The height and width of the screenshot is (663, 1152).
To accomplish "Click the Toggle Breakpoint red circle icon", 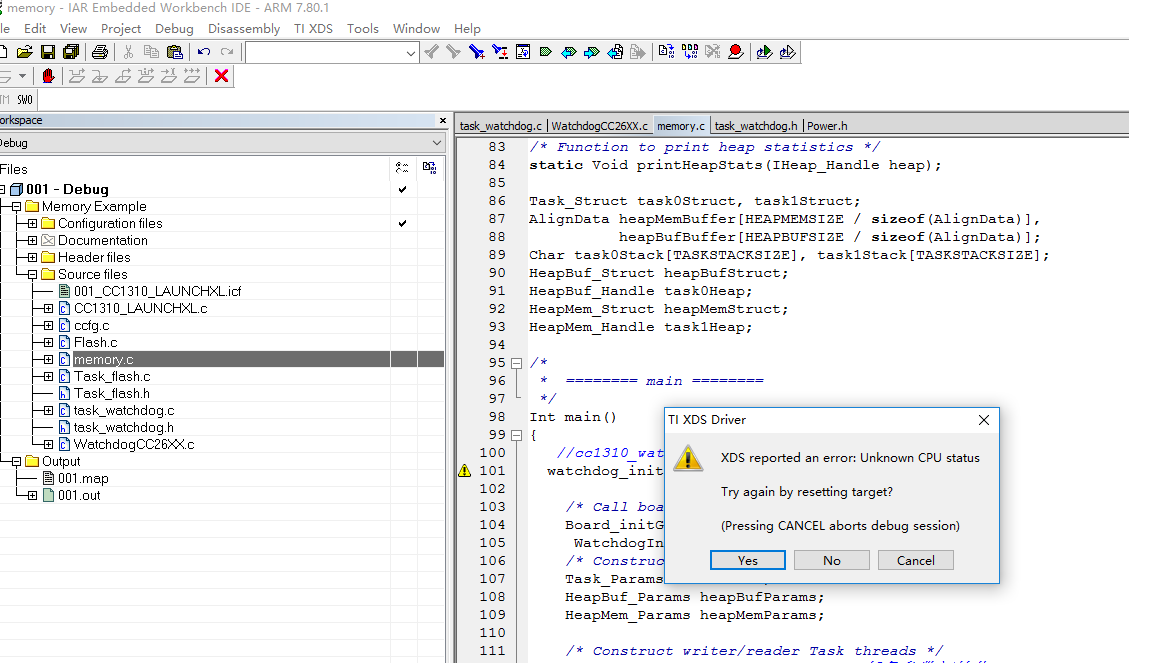I will (736, 52).
